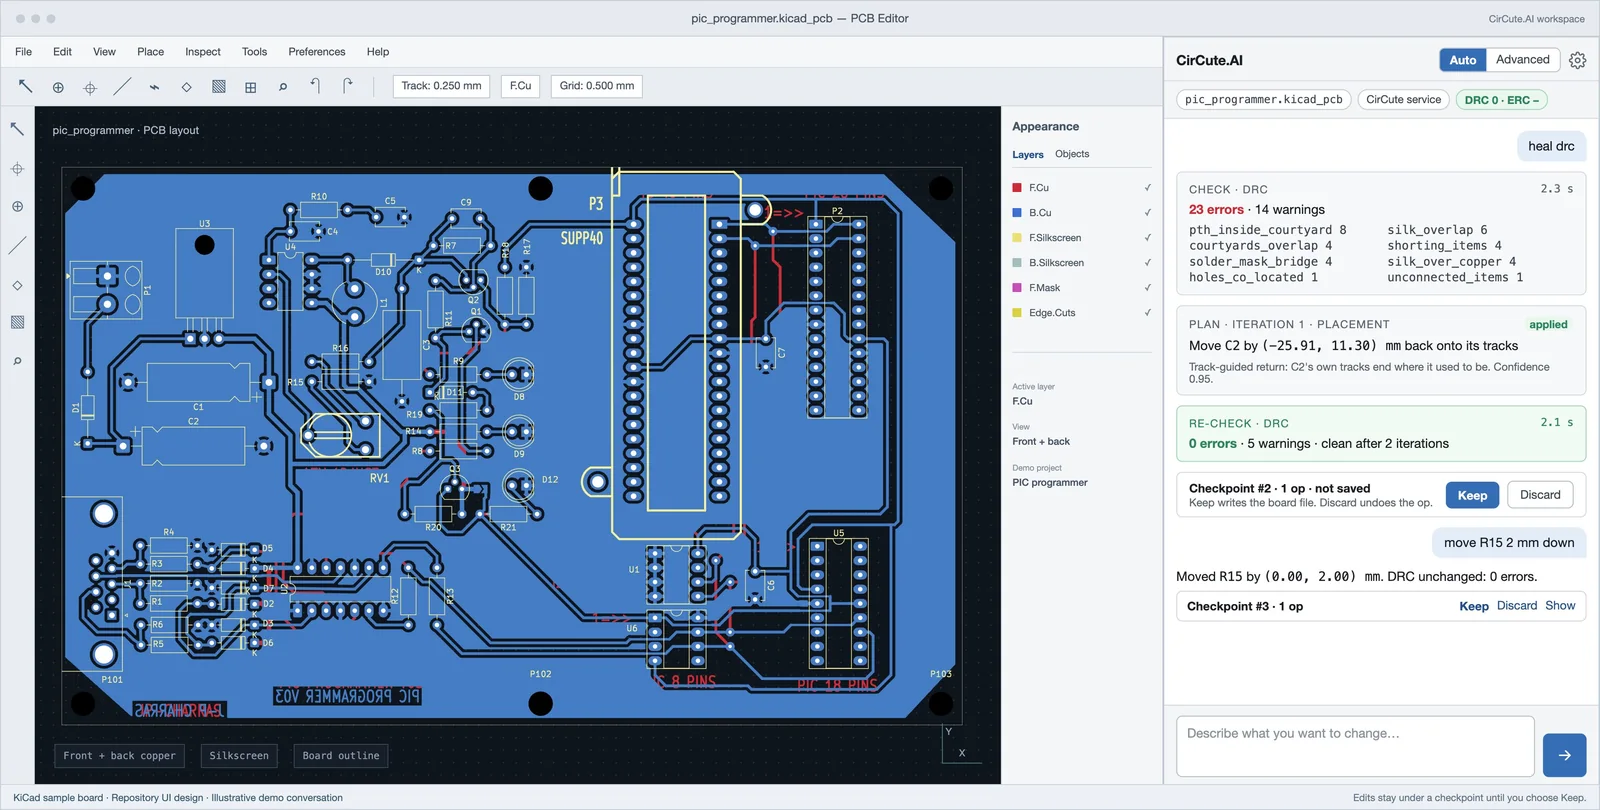
Task: Hide the B.Silkscreen layer via its checkmark
Action: click(1147, 263)
